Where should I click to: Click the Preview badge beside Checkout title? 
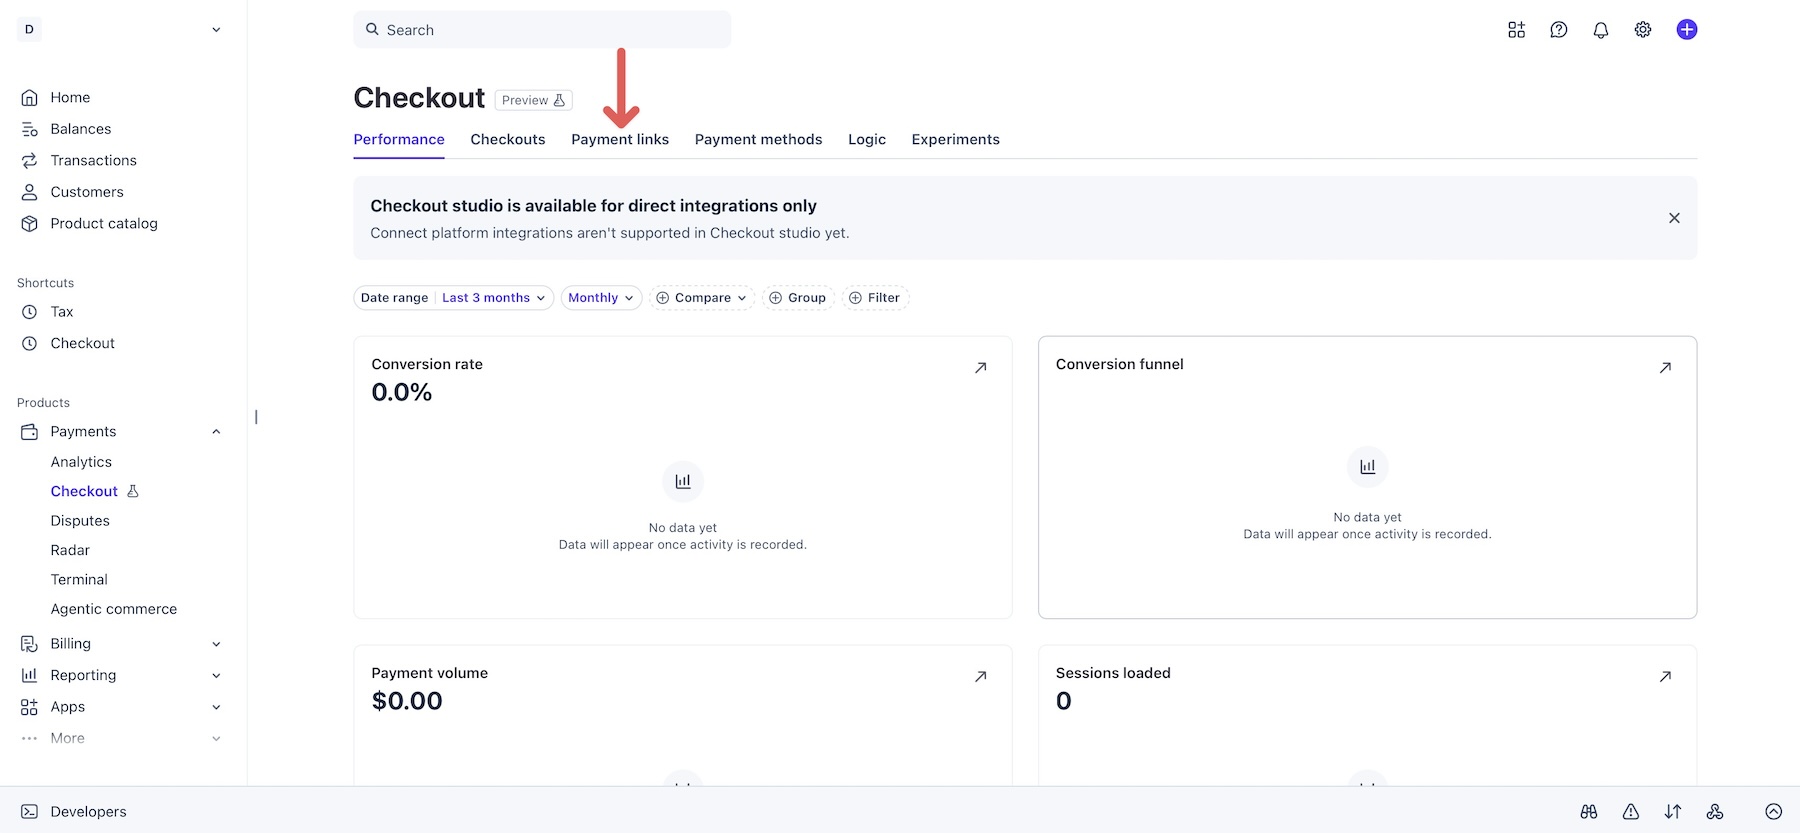(534, 100)
